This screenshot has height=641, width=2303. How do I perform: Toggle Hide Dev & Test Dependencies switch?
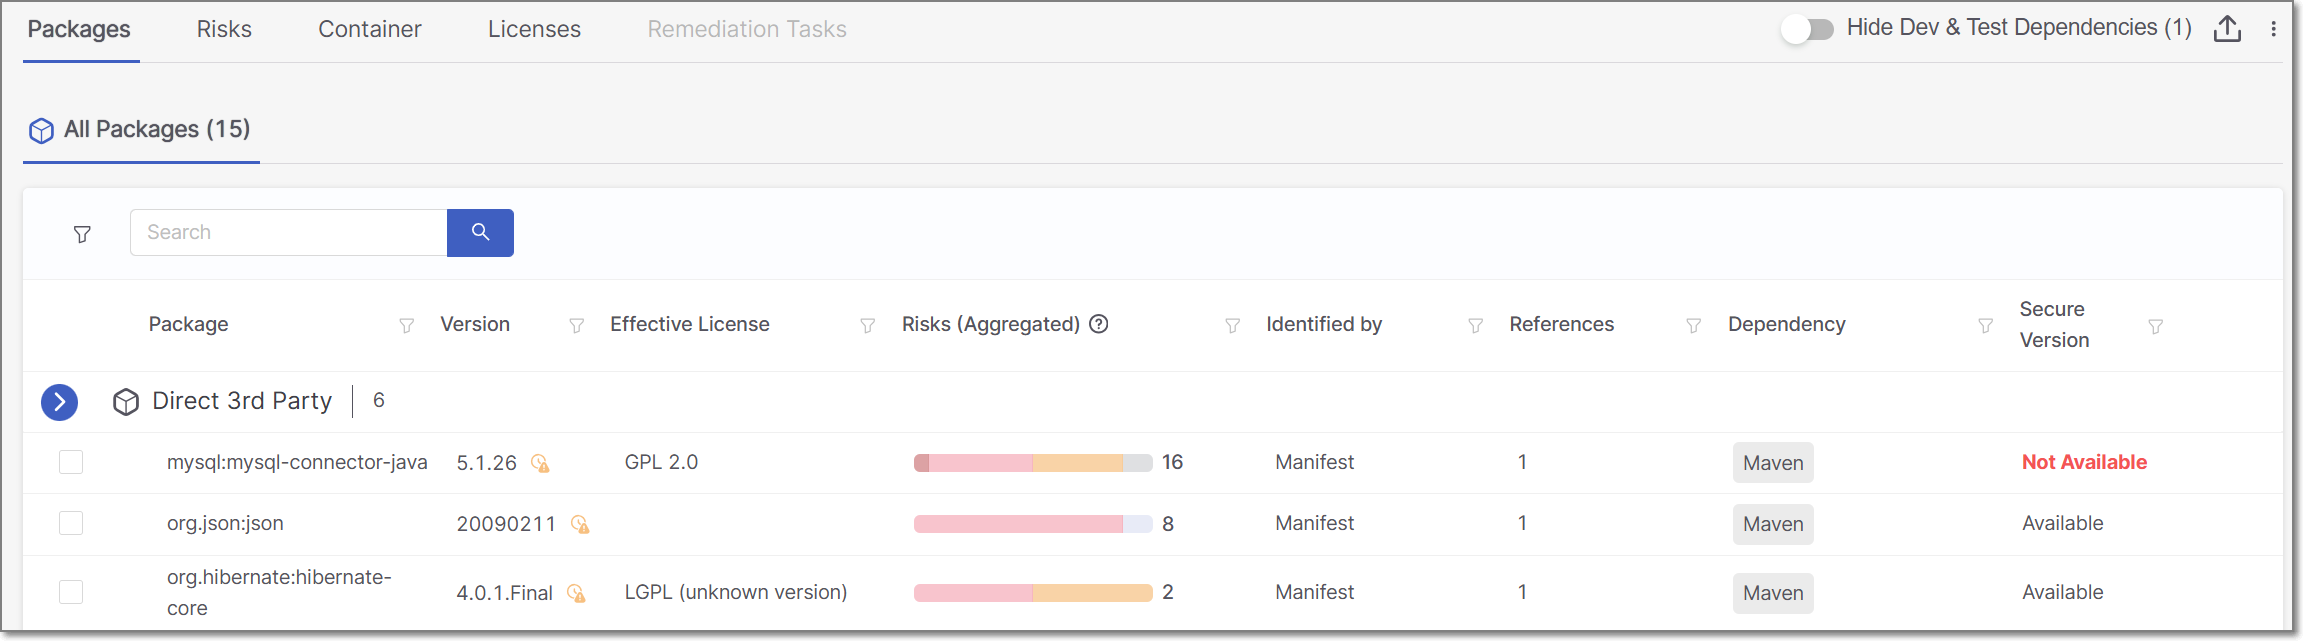[x=1807, y=29]
